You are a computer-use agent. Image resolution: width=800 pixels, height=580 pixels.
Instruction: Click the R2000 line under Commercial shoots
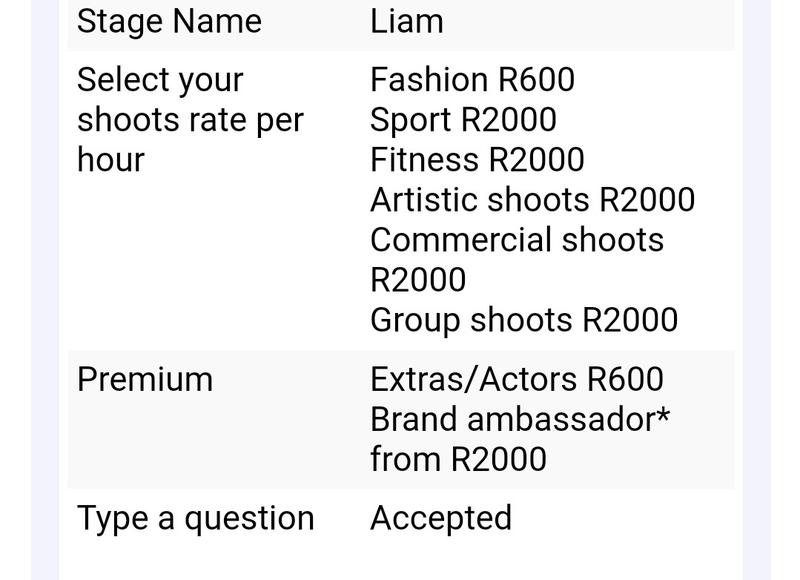[418, 279]
